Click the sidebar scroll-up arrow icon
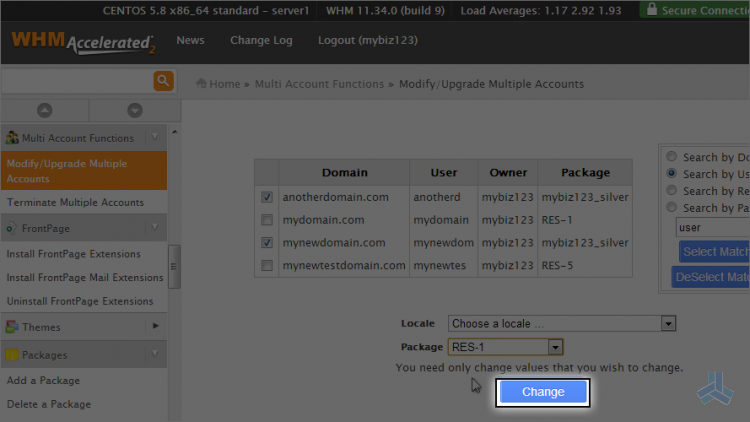Screen dimensions: 750x422 click(x=44, y=110)
